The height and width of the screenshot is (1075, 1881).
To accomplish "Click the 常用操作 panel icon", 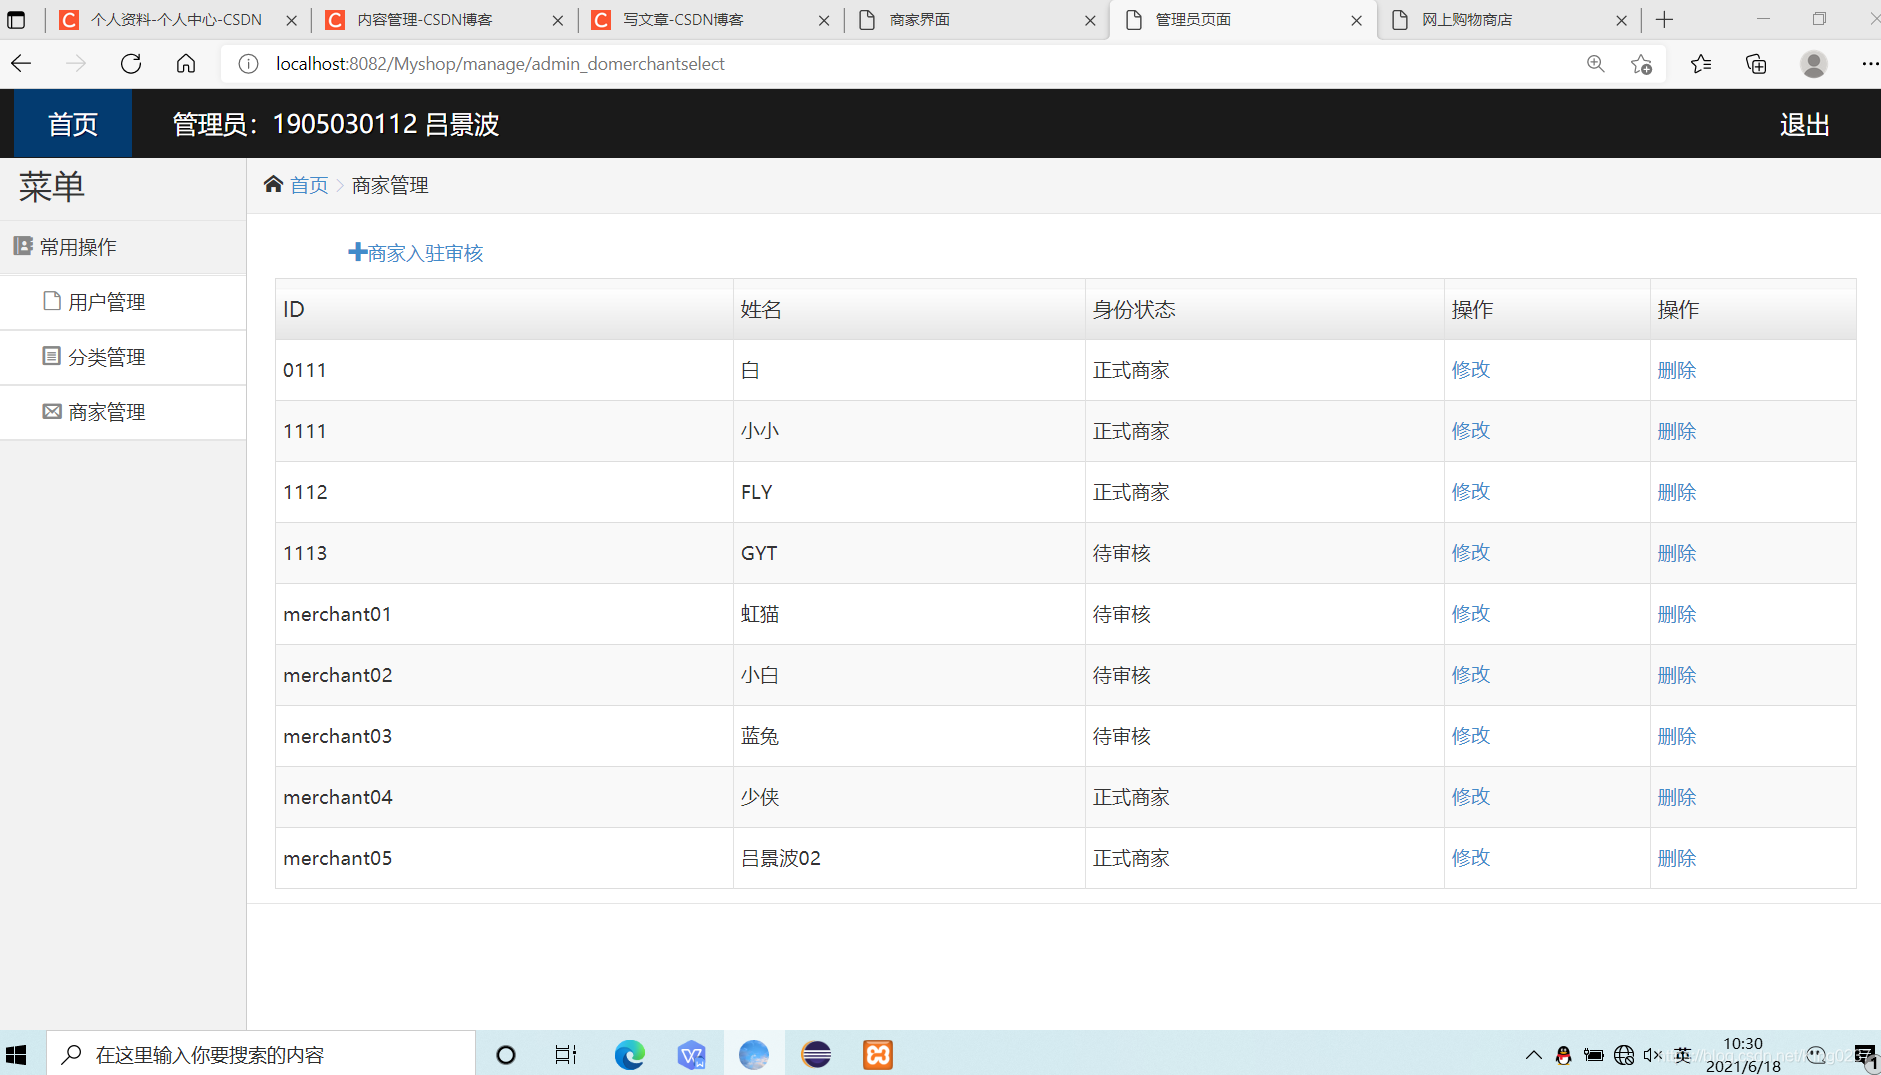I will click(22, 246).
